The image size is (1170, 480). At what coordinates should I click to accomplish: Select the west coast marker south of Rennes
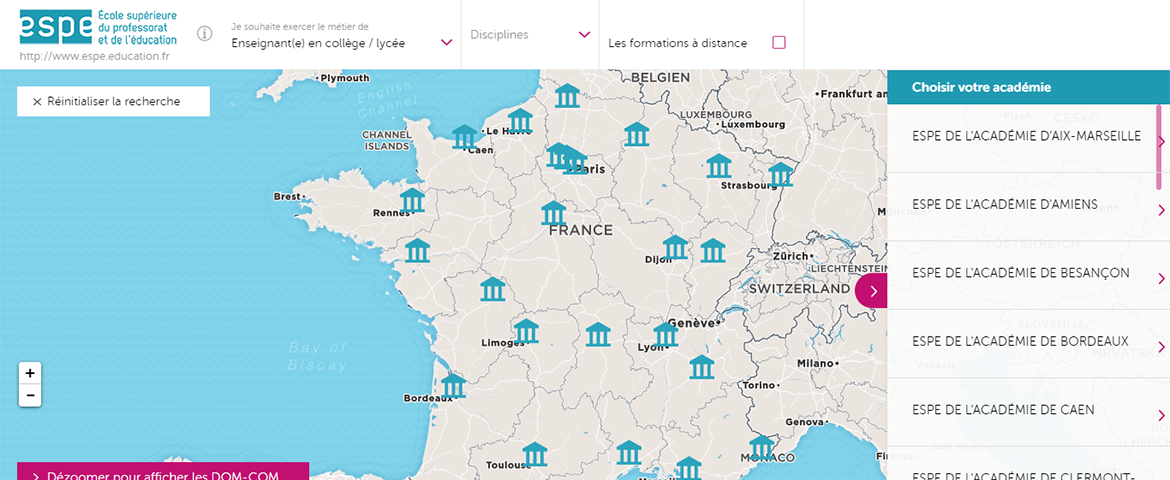[416, 250]
